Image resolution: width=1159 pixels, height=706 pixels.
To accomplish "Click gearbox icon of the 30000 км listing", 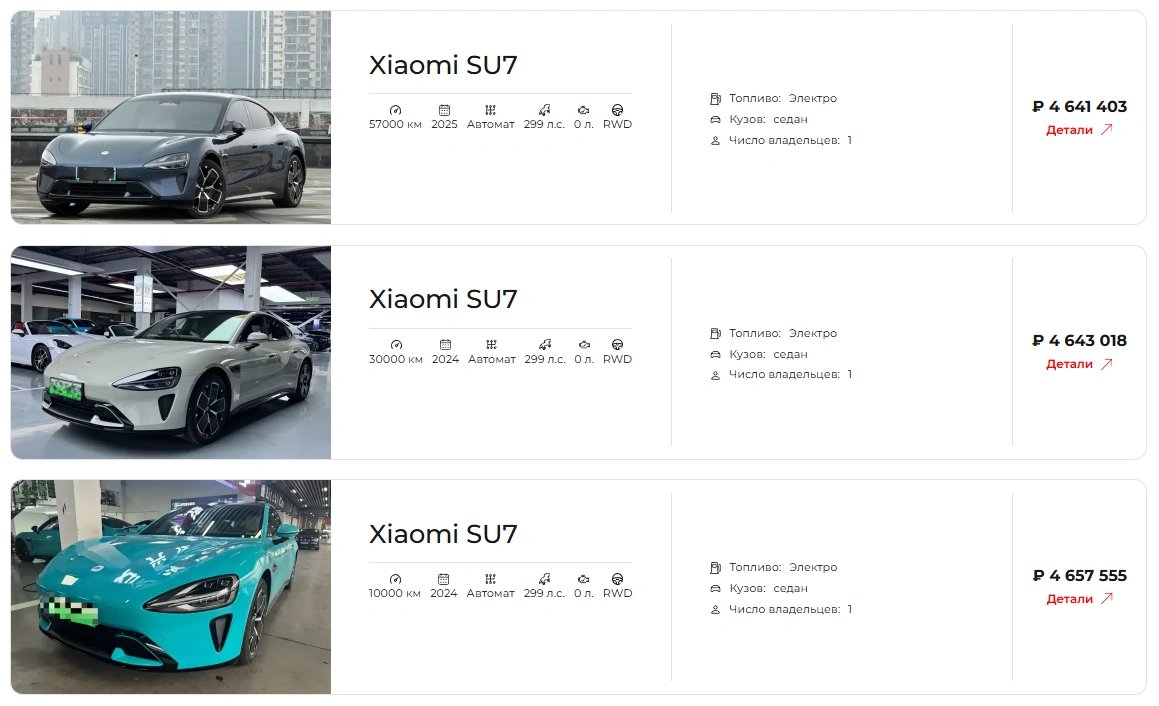I will 492,344.
